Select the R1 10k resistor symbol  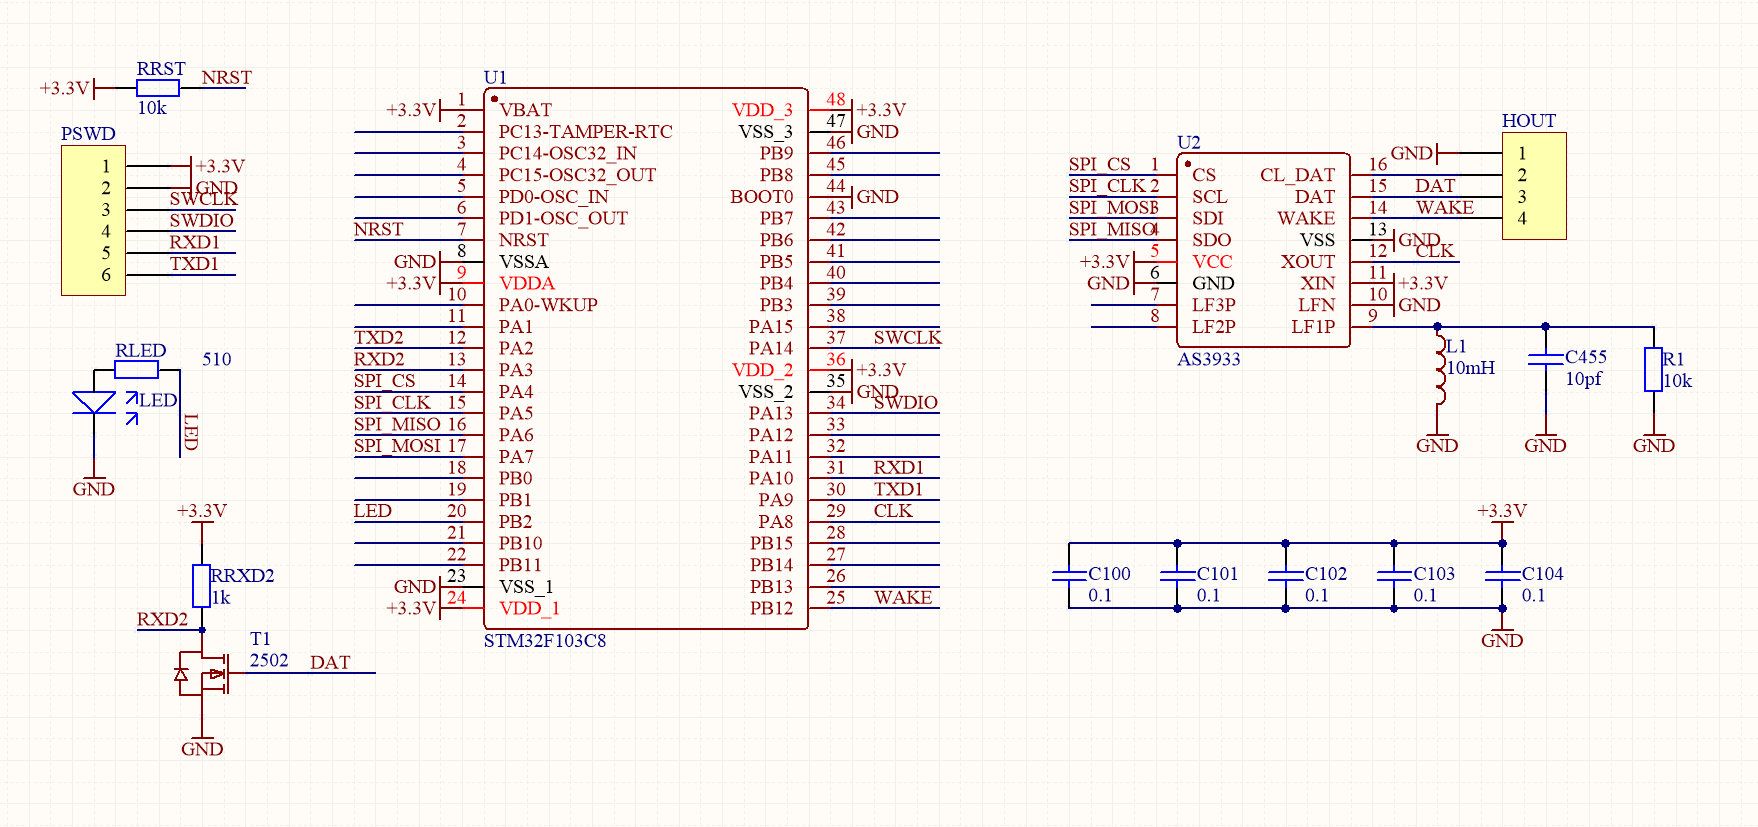click(1653, 369)
